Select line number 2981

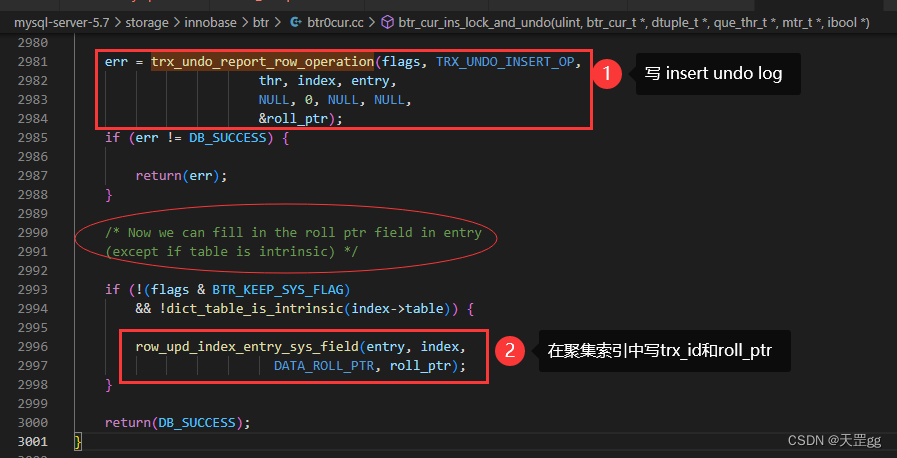point(33,61)
